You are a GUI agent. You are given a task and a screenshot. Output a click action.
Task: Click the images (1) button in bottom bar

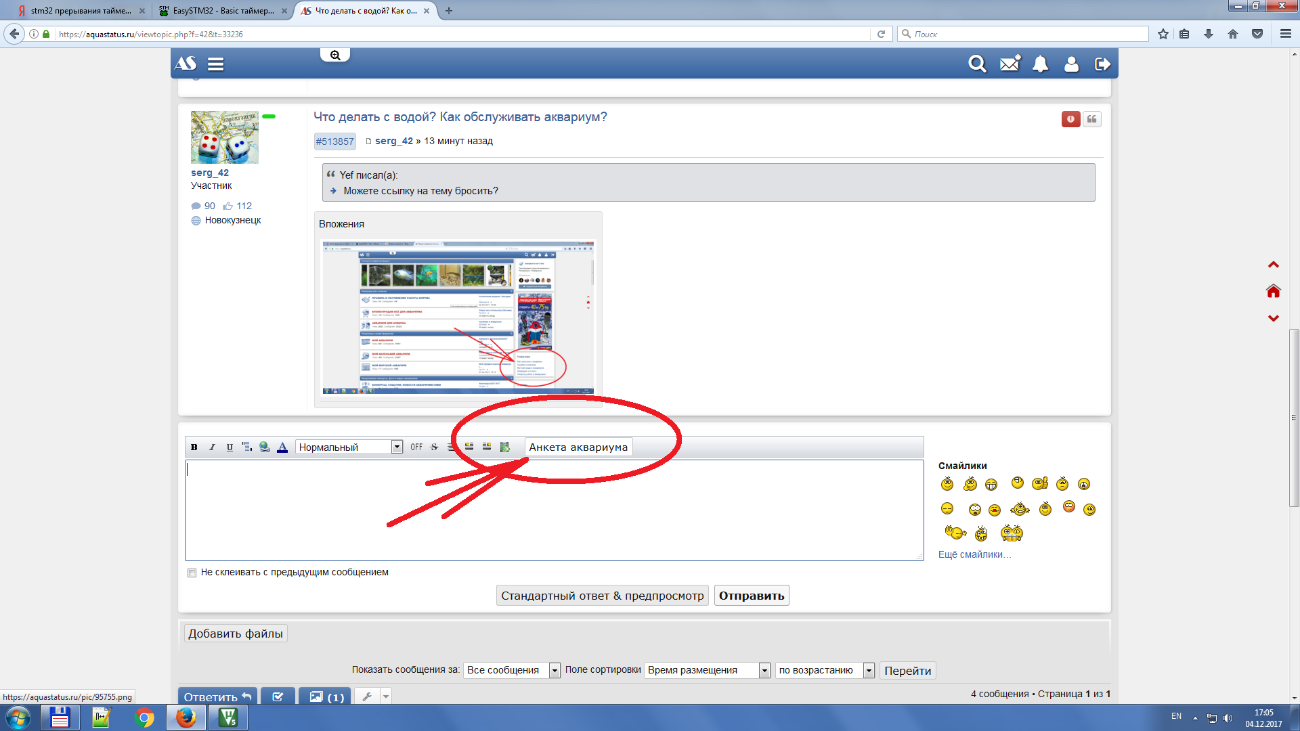(x=326, y=697)
